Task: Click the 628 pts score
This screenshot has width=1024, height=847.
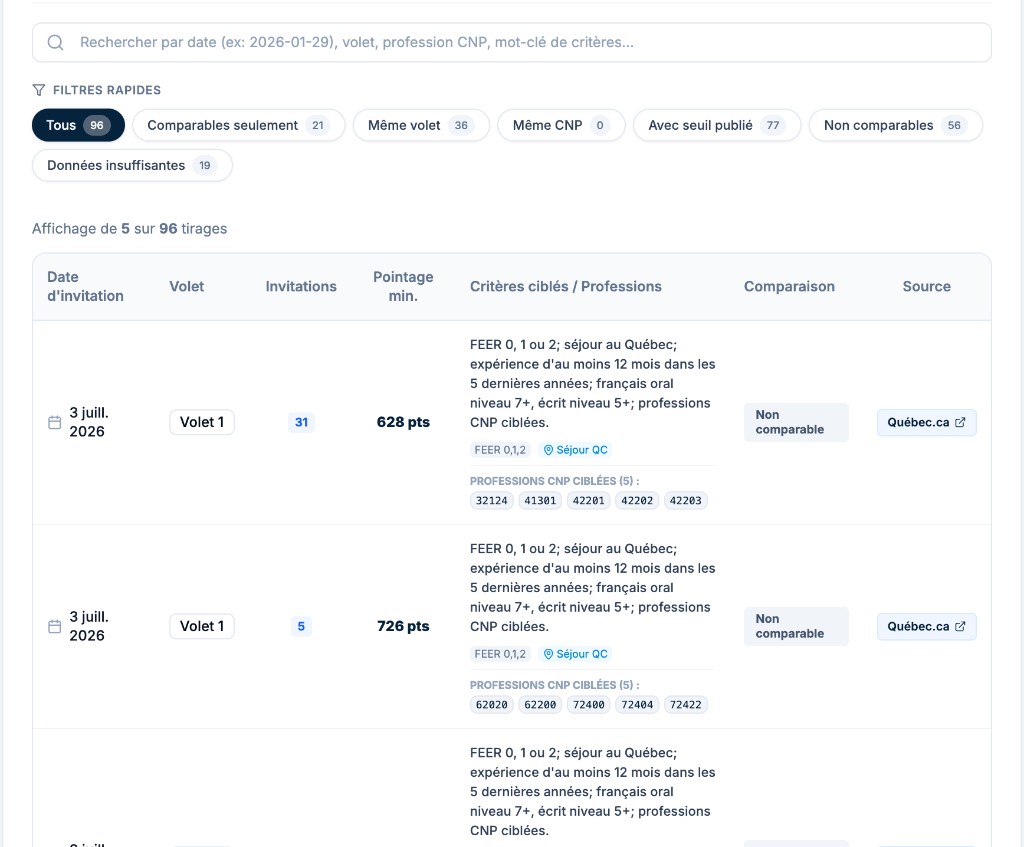Action: 403,422
